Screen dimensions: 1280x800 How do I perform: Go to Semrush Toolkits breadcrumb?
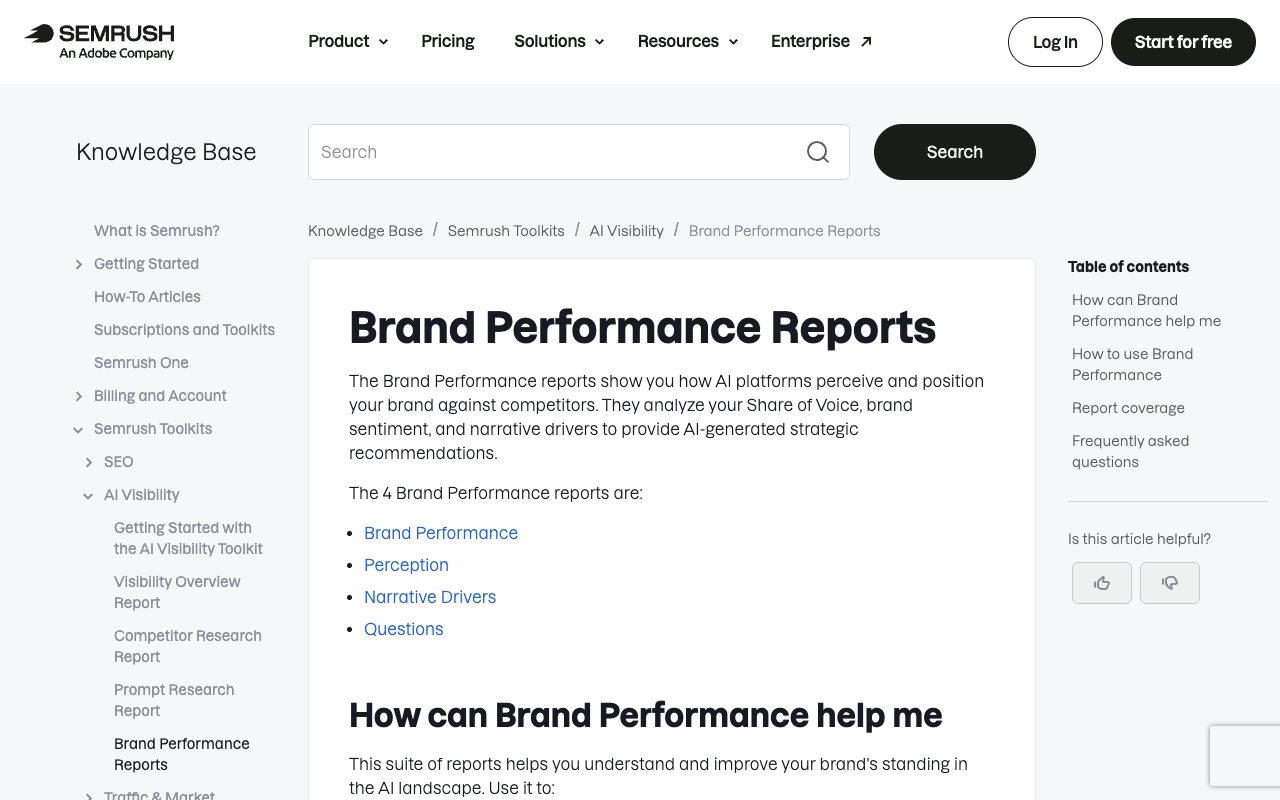[506, 231]
